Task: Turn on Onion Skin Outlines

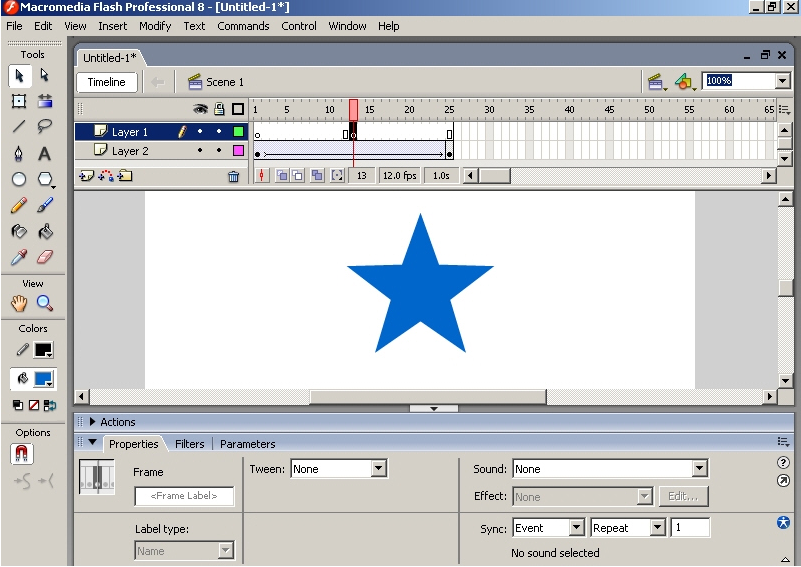Action: (x=297, y=176)
